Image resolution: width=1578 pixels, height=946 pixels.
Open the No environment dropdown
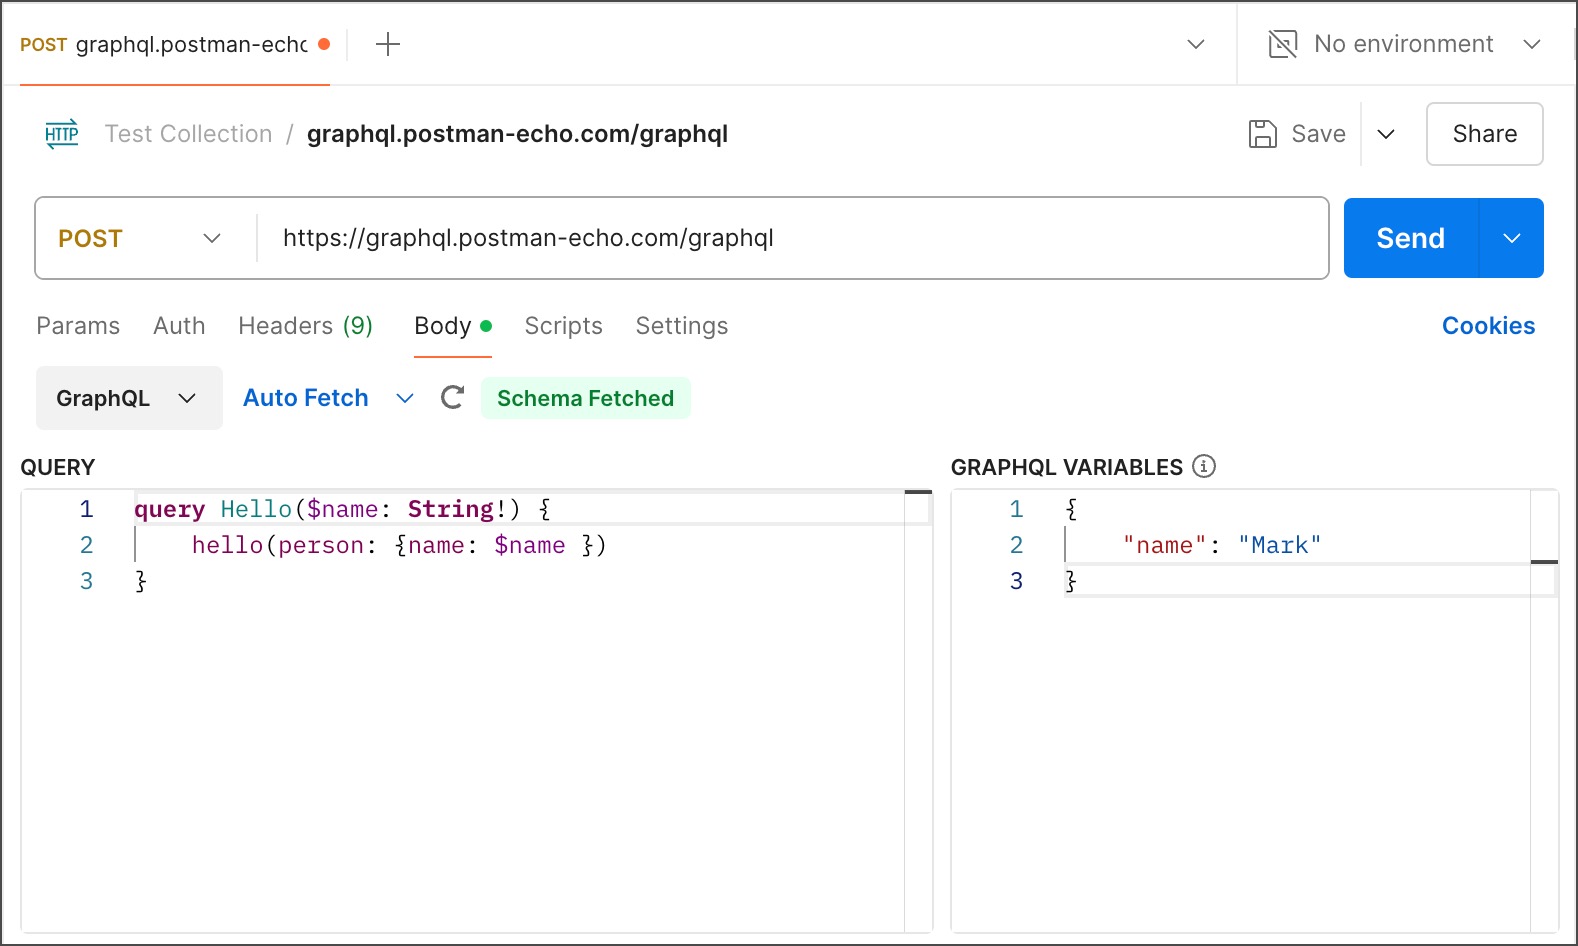point(1406,44)
